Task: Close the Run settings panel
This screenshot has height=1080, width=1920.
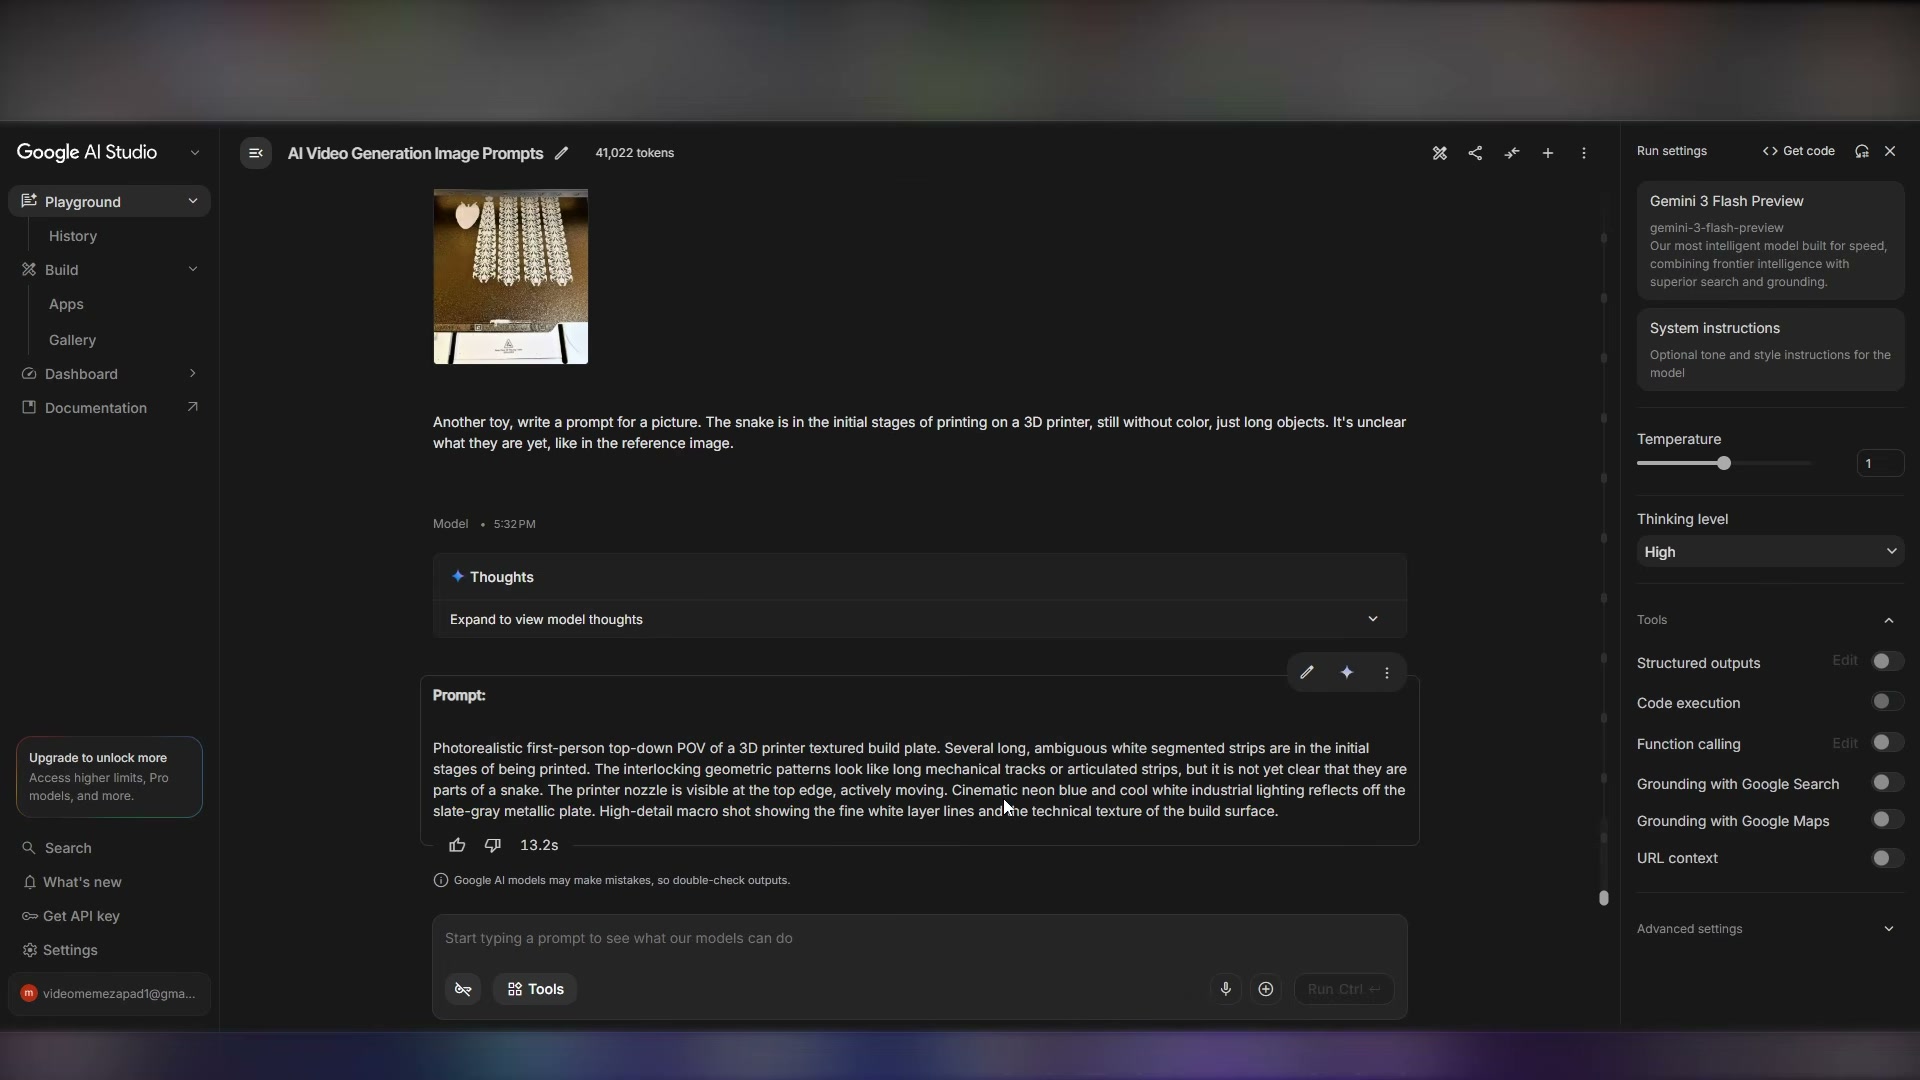Action: [1890, 151]
